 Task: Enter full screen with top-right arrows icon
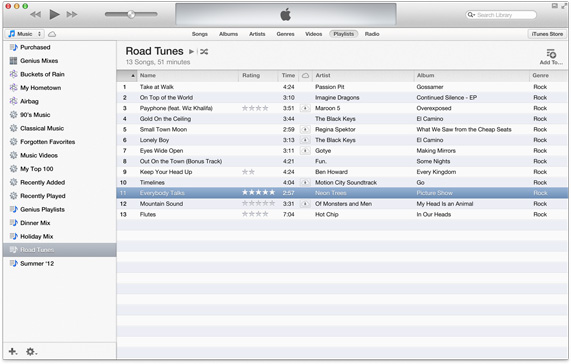[x=564, y=6]
